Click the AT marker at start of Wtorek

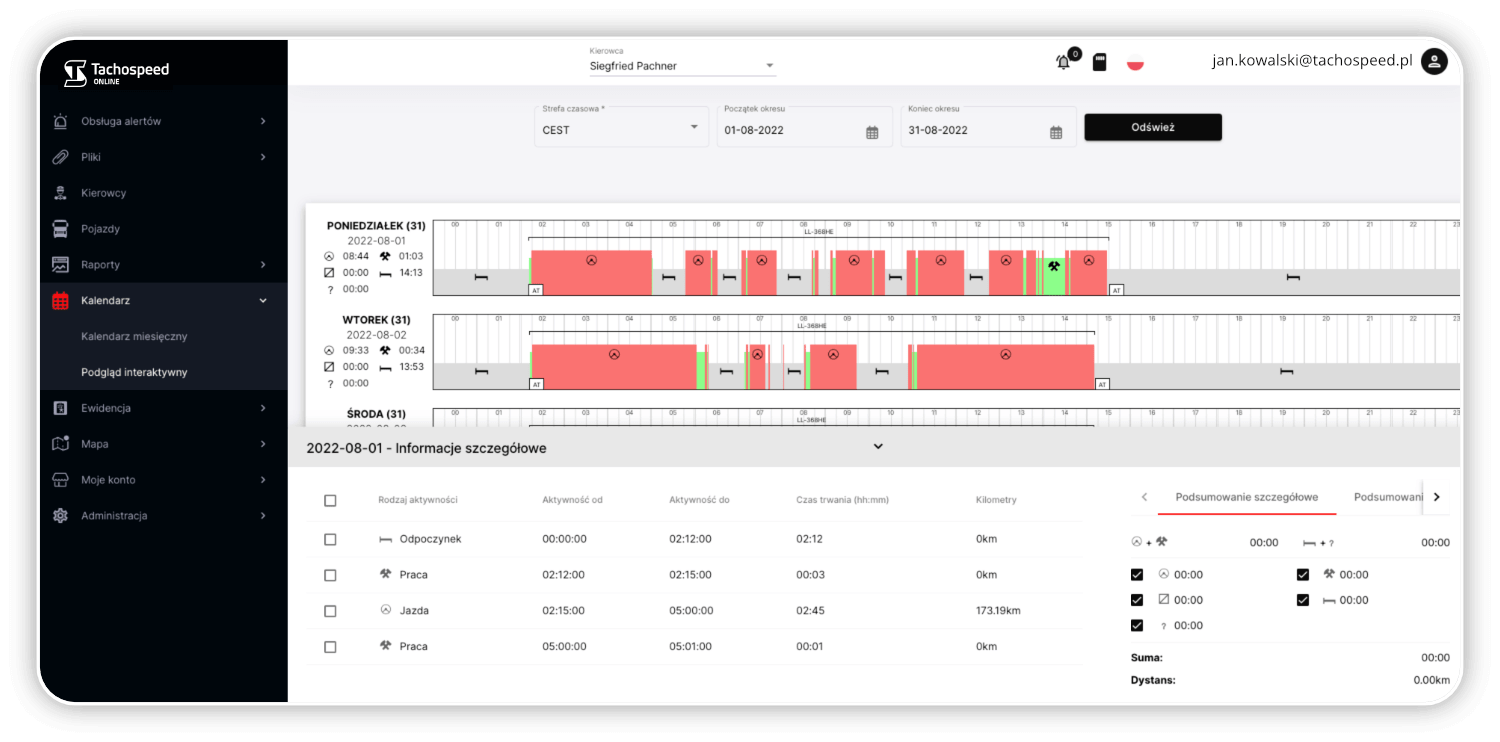(x=537, y=384)
